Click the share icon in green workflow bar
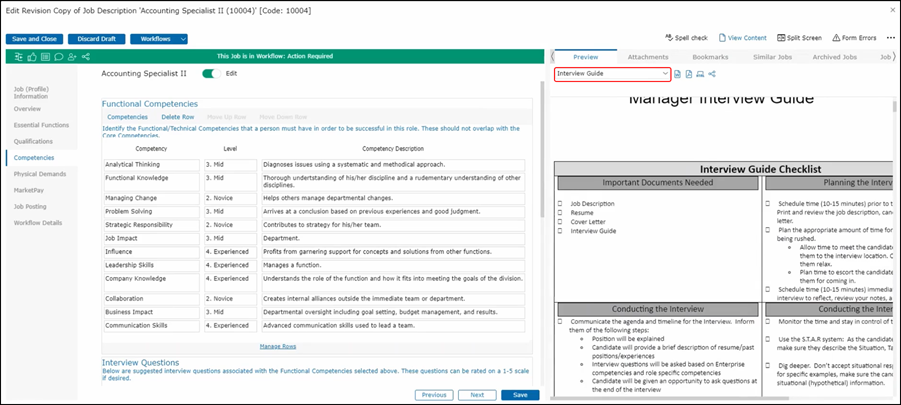 [84, 56]
